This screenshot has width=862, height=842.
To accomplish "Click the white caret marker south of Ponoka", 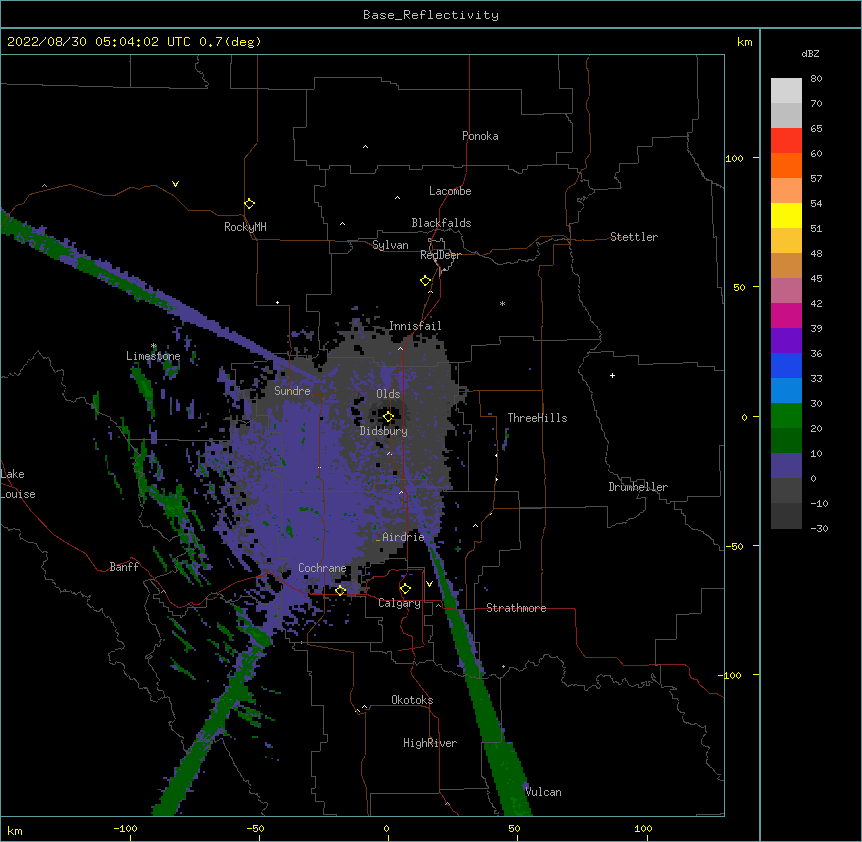I will point(366,147).
